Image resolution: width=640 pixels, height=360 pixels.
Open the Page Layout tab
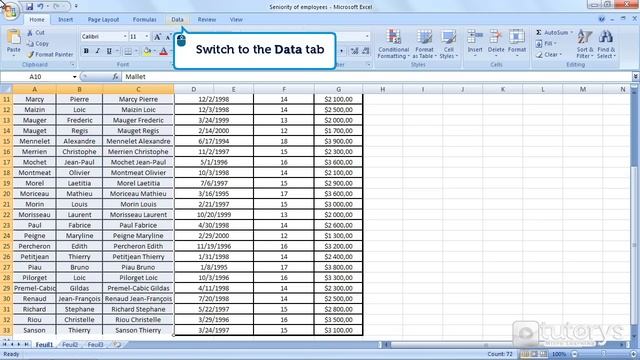(x=103, y=19)
